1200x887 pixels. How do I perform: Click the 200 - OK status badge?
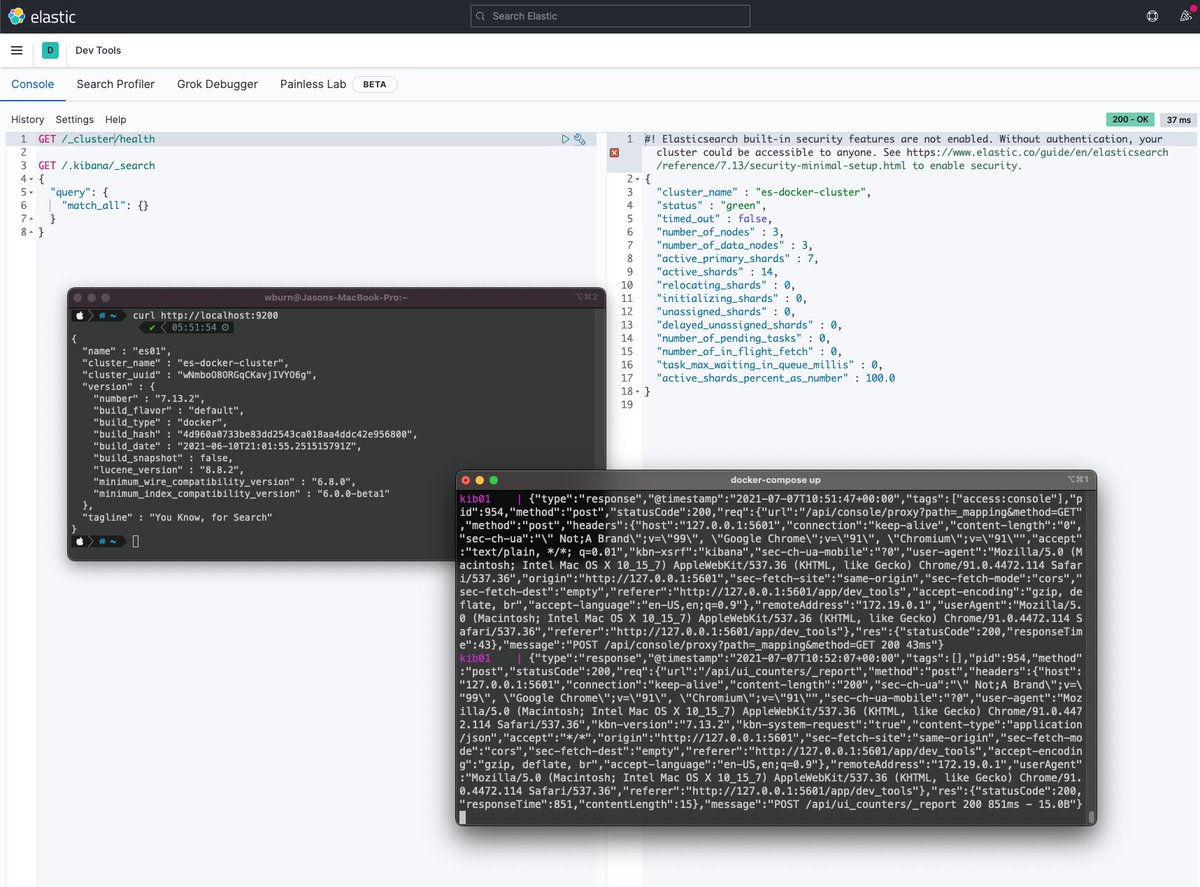point(1131,120)
